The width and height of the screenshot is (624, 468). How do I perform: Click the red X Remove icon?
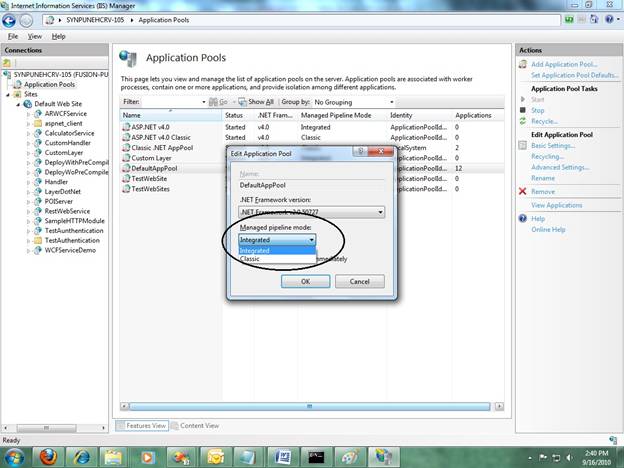coord(523,191)
